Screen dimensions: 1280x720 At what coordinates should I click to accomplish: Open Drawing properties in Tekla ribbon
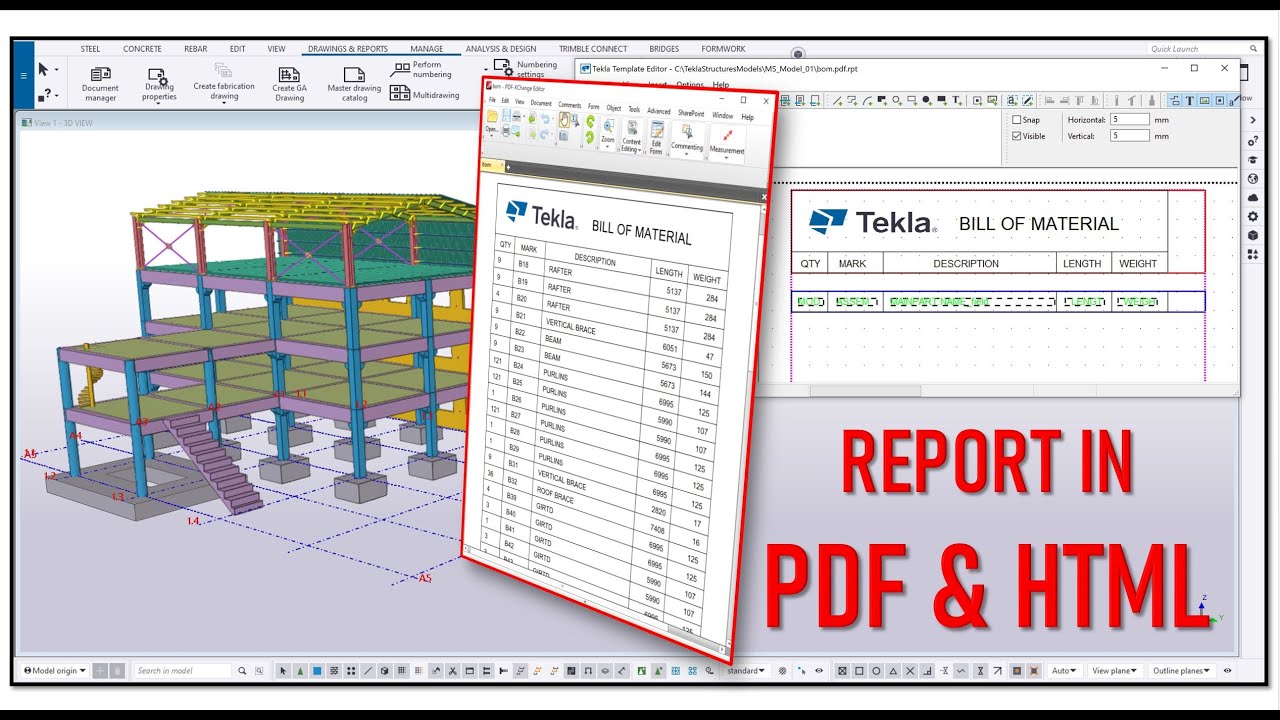[159, 85]
